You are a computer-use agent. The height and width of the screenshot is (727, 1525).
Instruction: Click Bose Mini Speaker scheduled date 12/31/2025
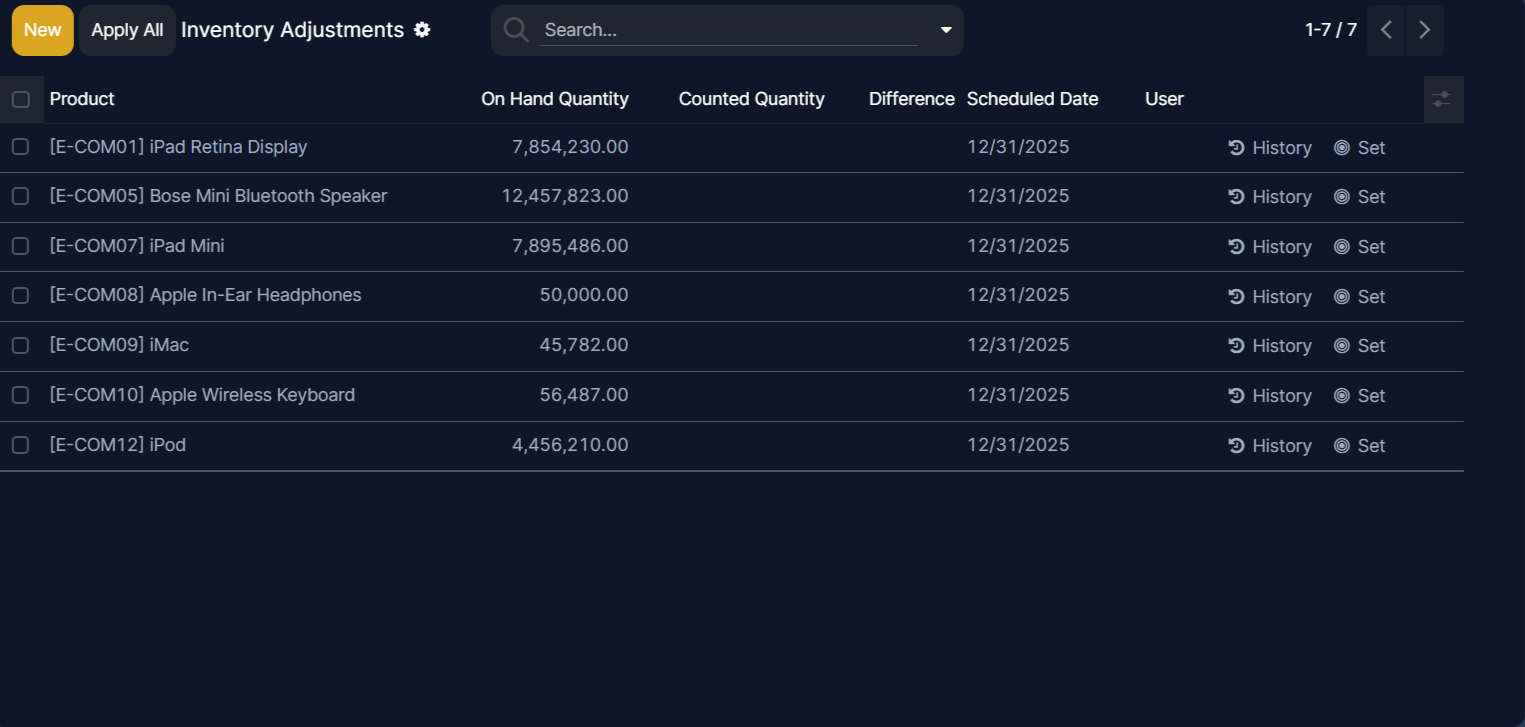tap(1018, 196)
